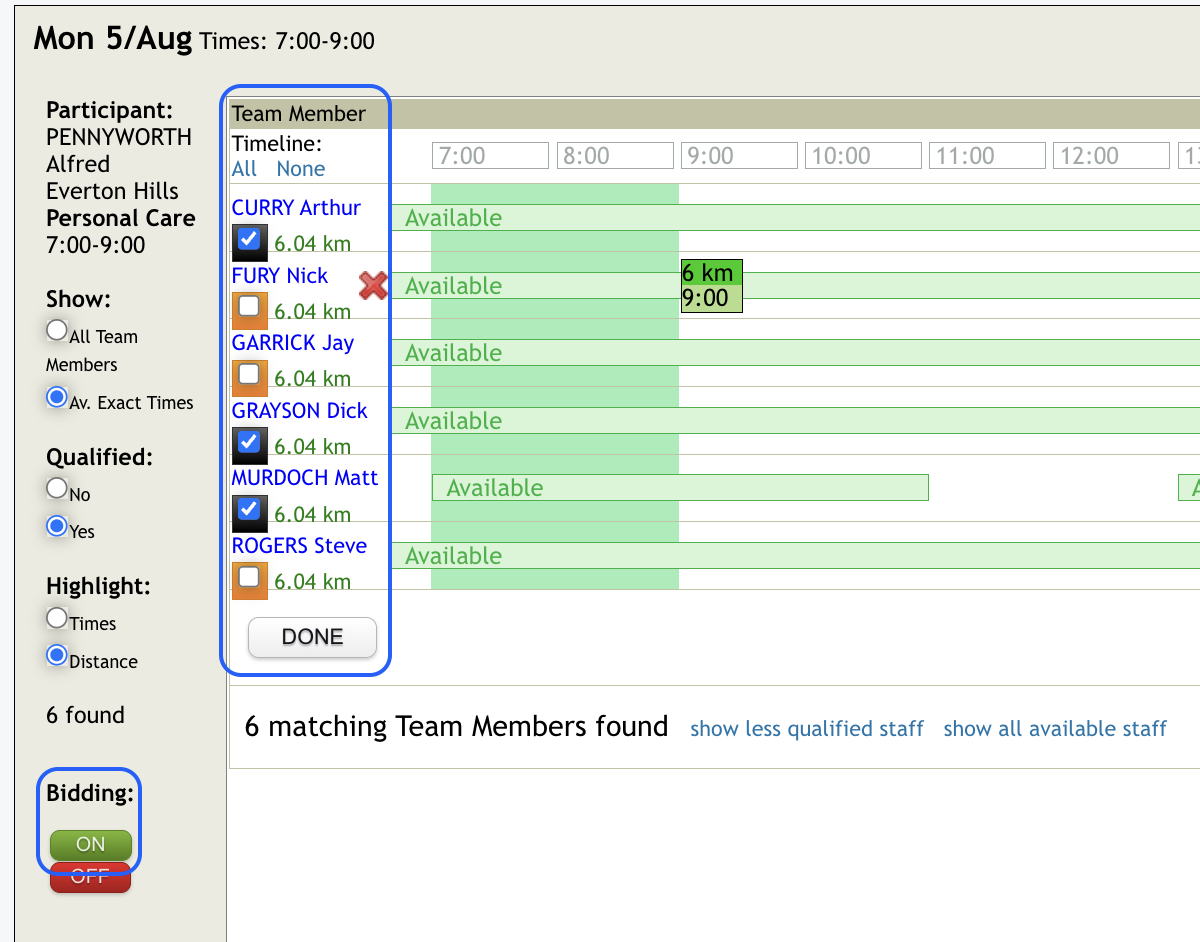Viewport: 1200px width, 942px height.
Task: Uncheck MURDOCH Matt's checkbox
Action: pyautogui.click(x=249, y=510)
